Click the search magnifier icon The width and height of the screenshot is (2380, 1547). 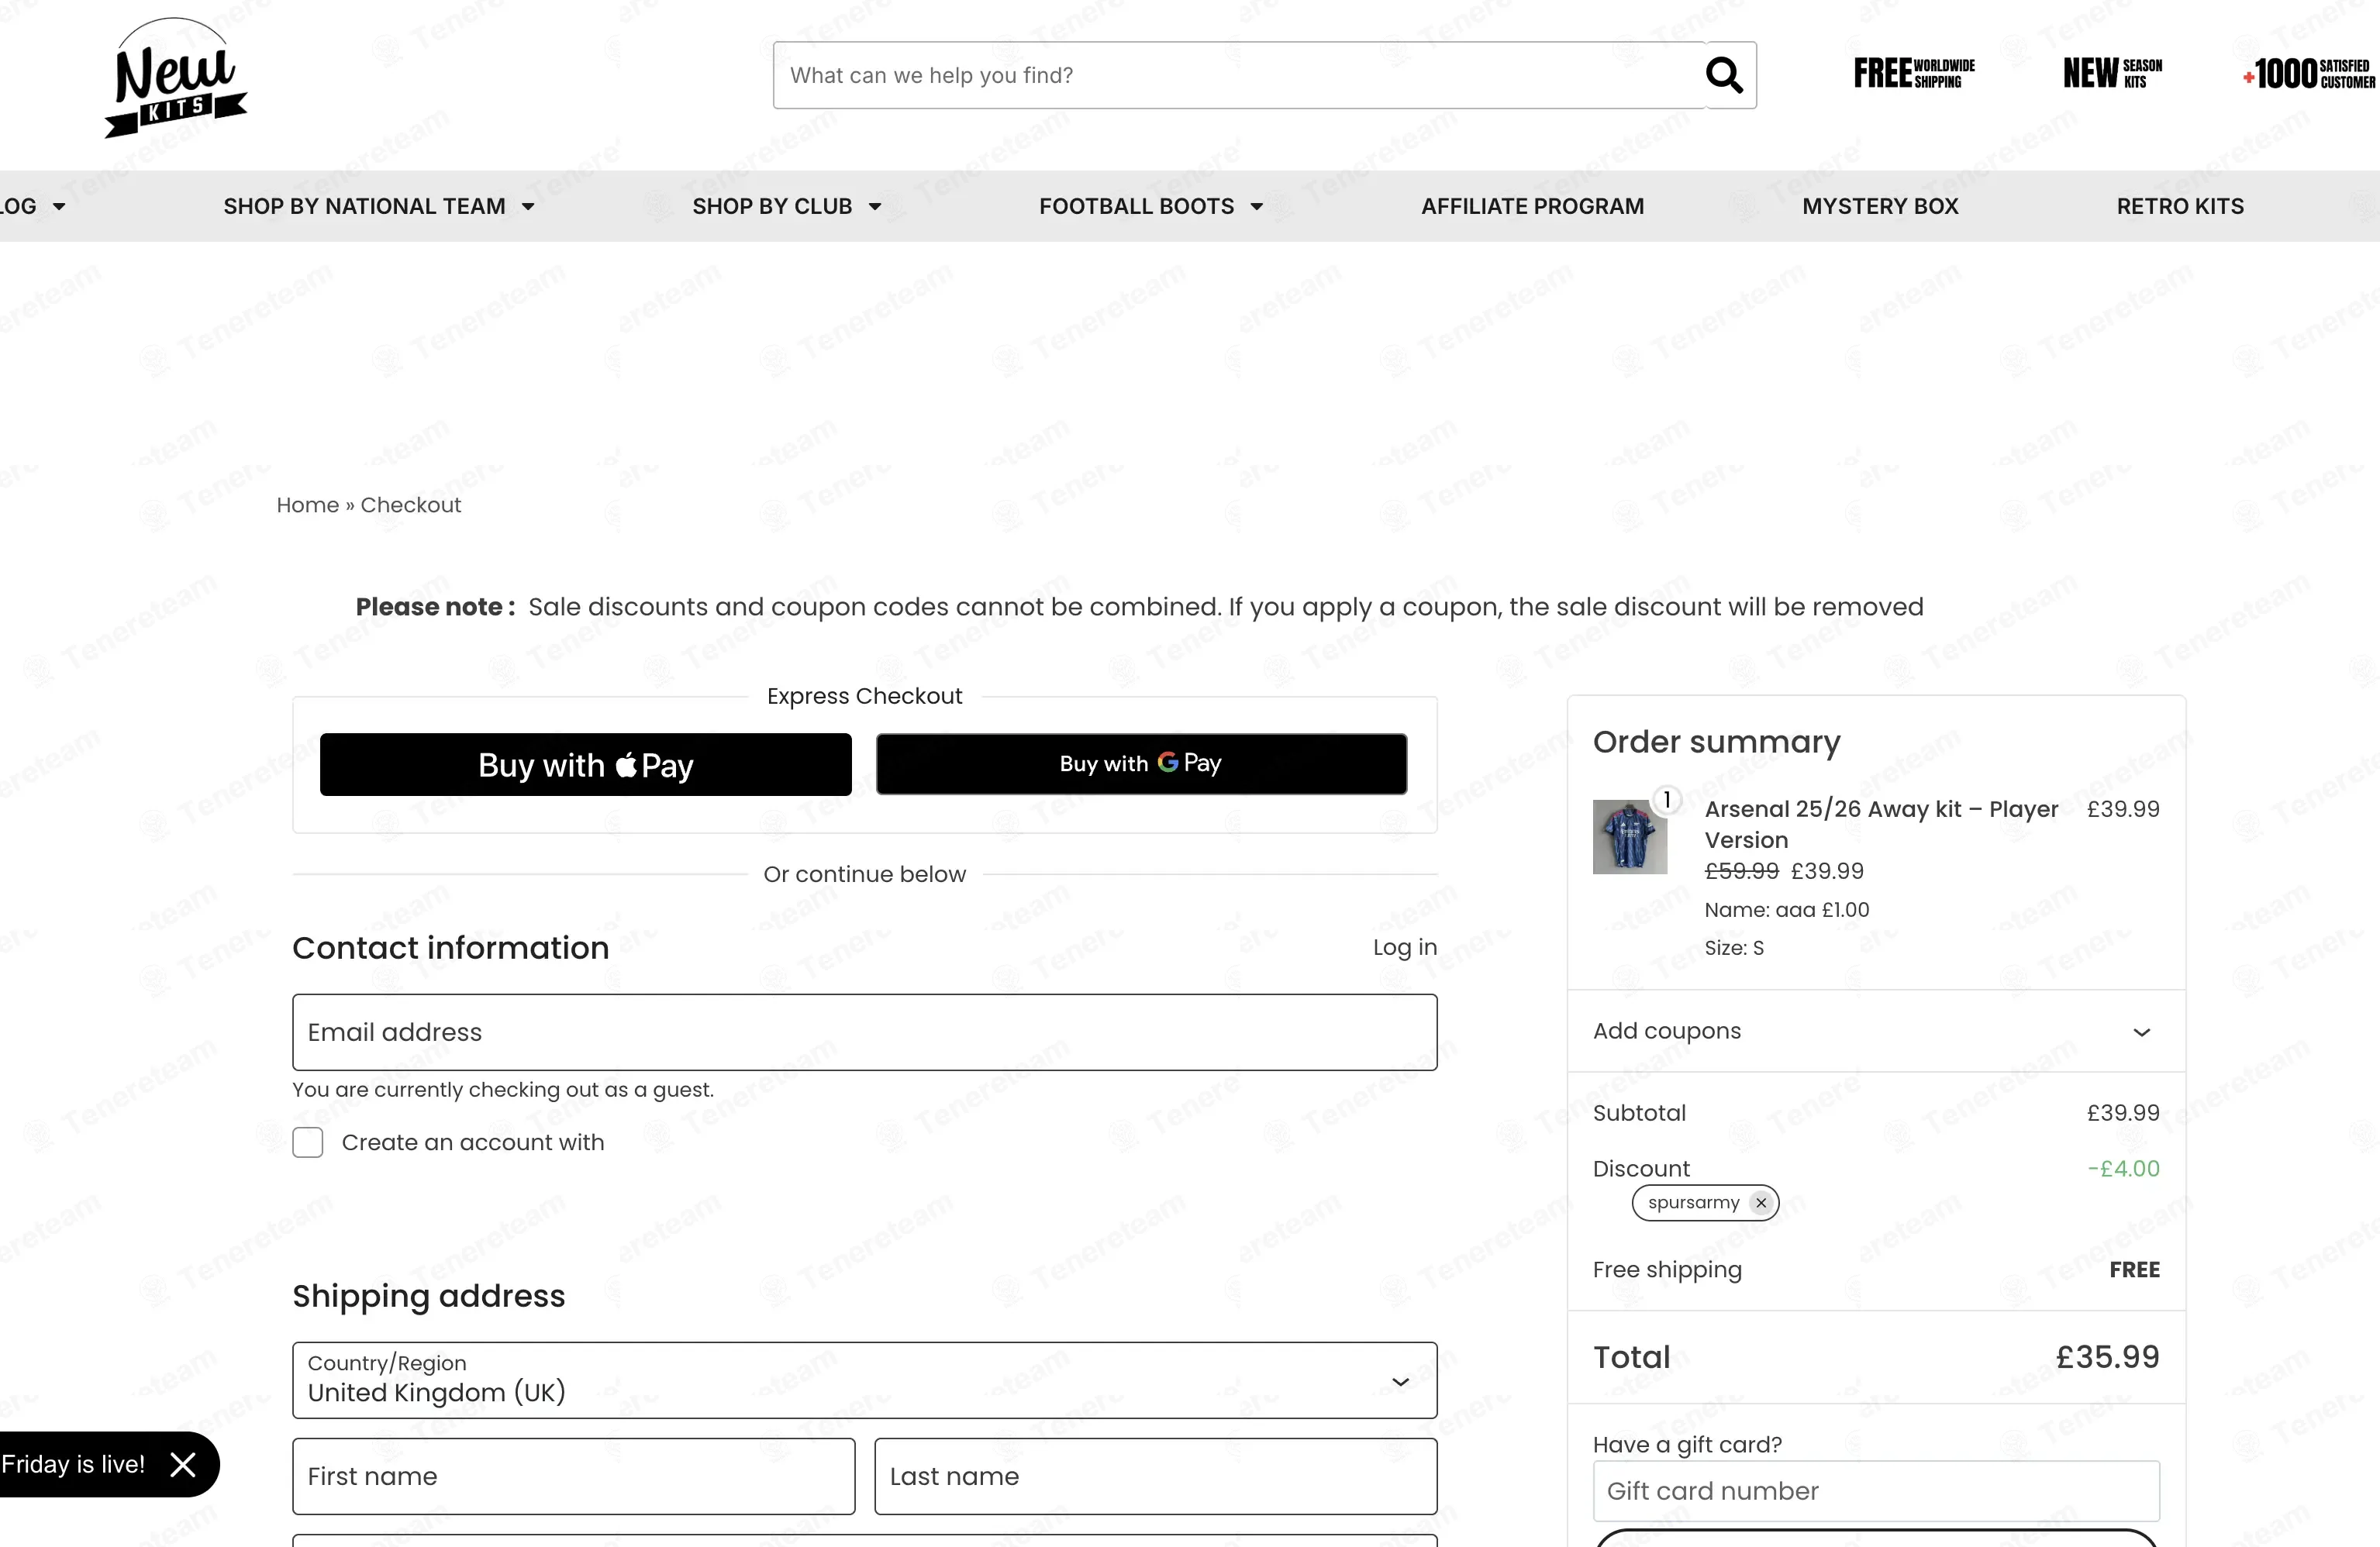(x=1724, y=75)
